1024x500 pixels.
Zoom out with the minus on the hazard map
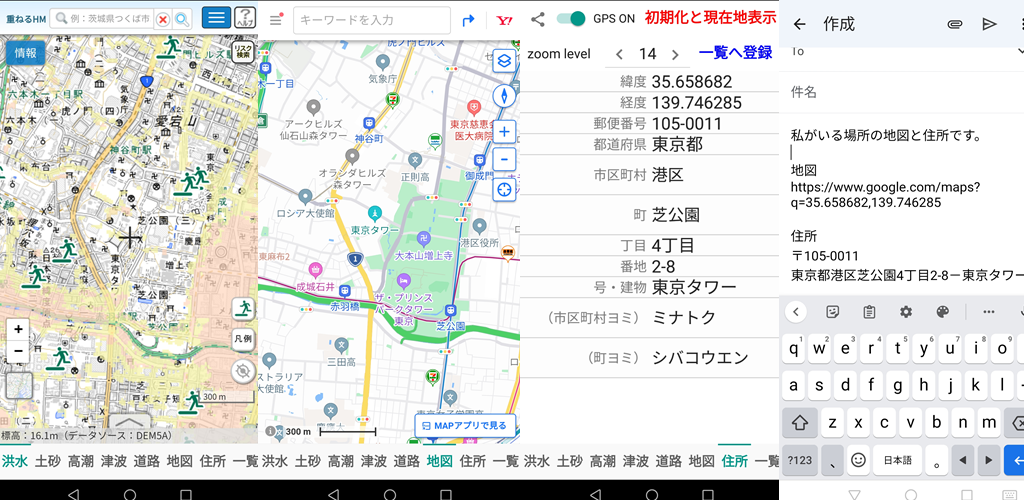pos(18,351)
